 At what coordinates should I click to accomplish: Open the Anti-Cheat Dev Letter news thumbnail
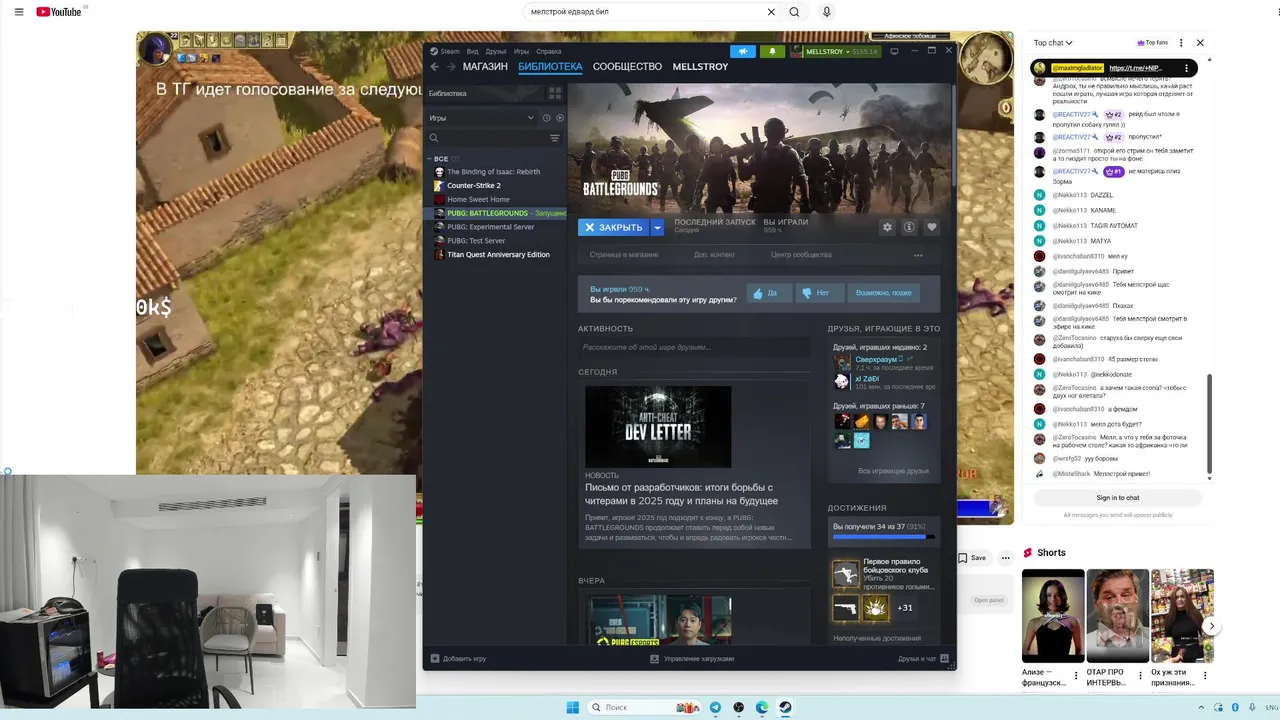658,427
